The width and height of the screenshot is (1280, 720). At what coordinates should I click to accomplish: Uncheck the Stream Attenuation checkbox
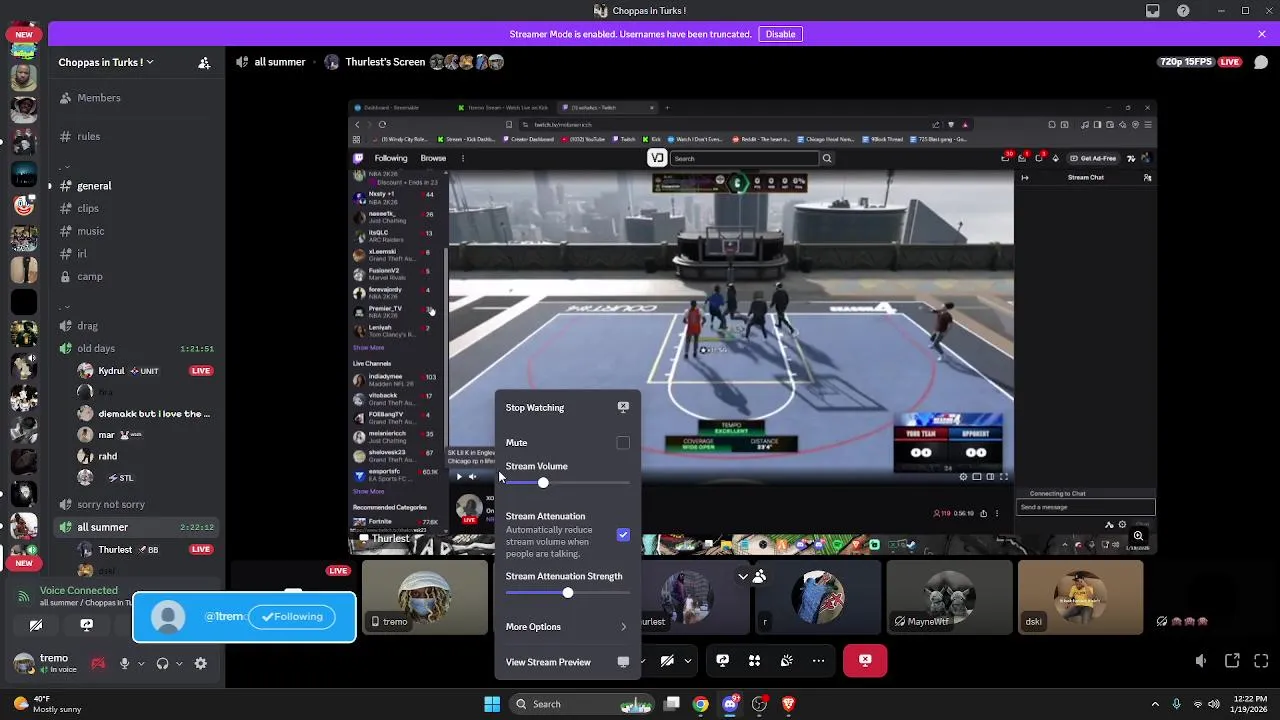(623, 535)
